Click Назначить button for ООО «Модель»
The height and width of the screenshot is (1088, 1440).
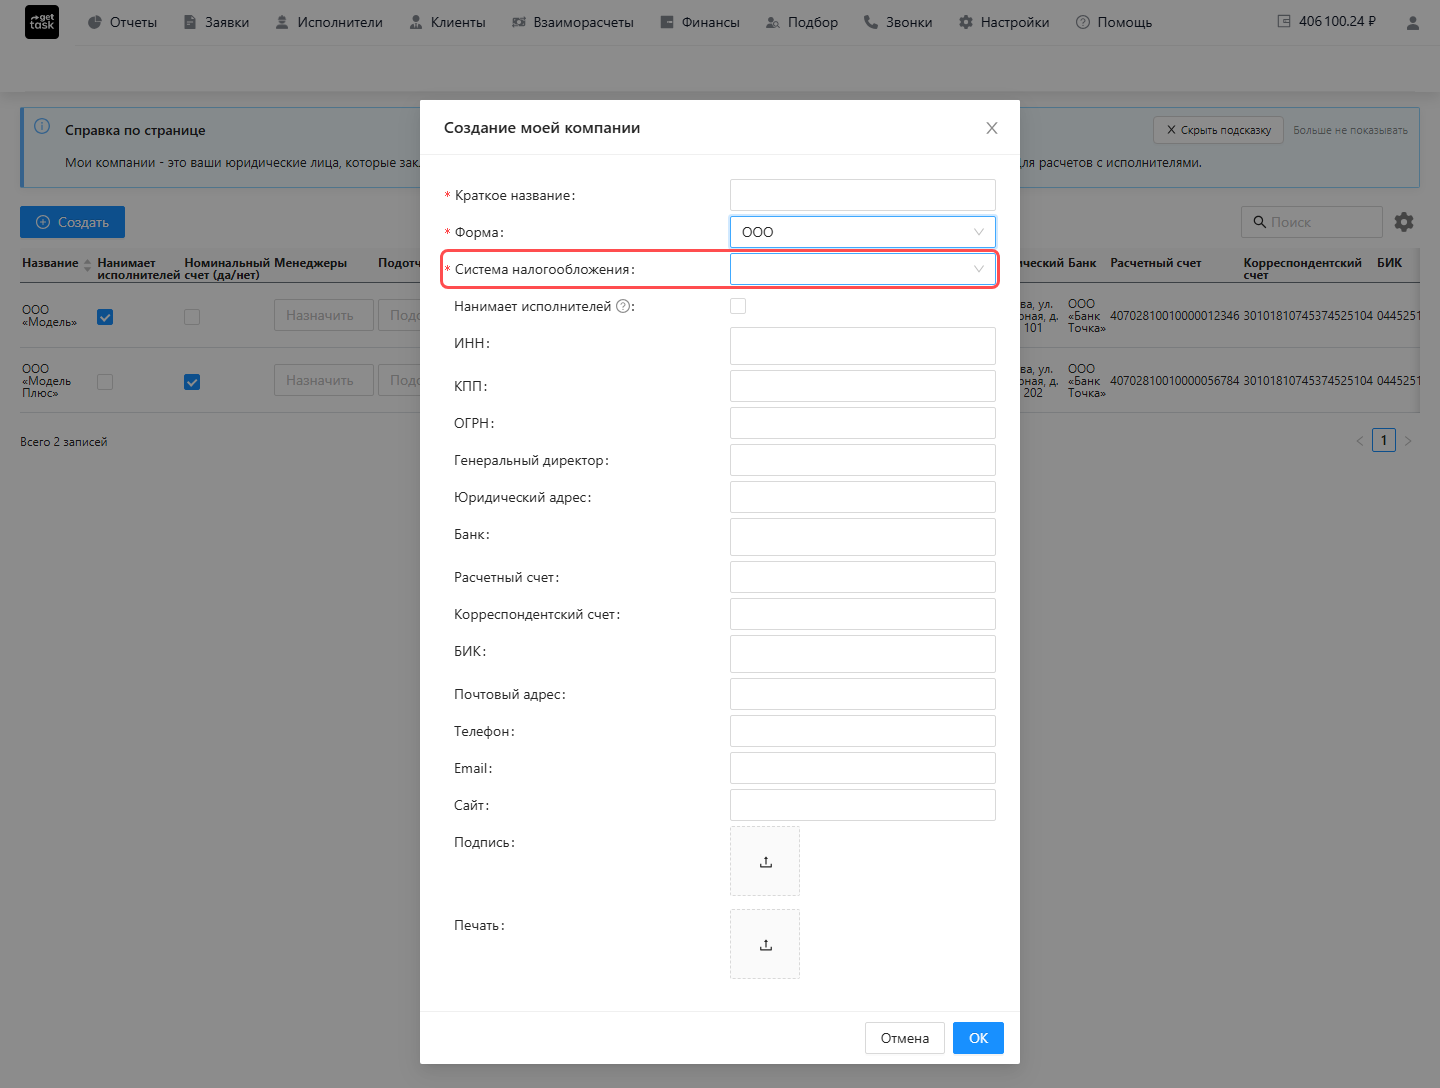324,315
